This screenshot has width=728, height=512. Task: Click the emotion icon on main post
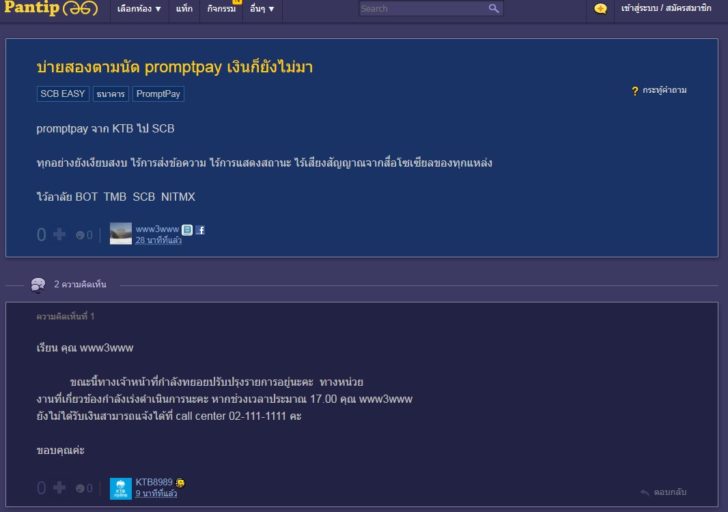[x=80, y=235]
